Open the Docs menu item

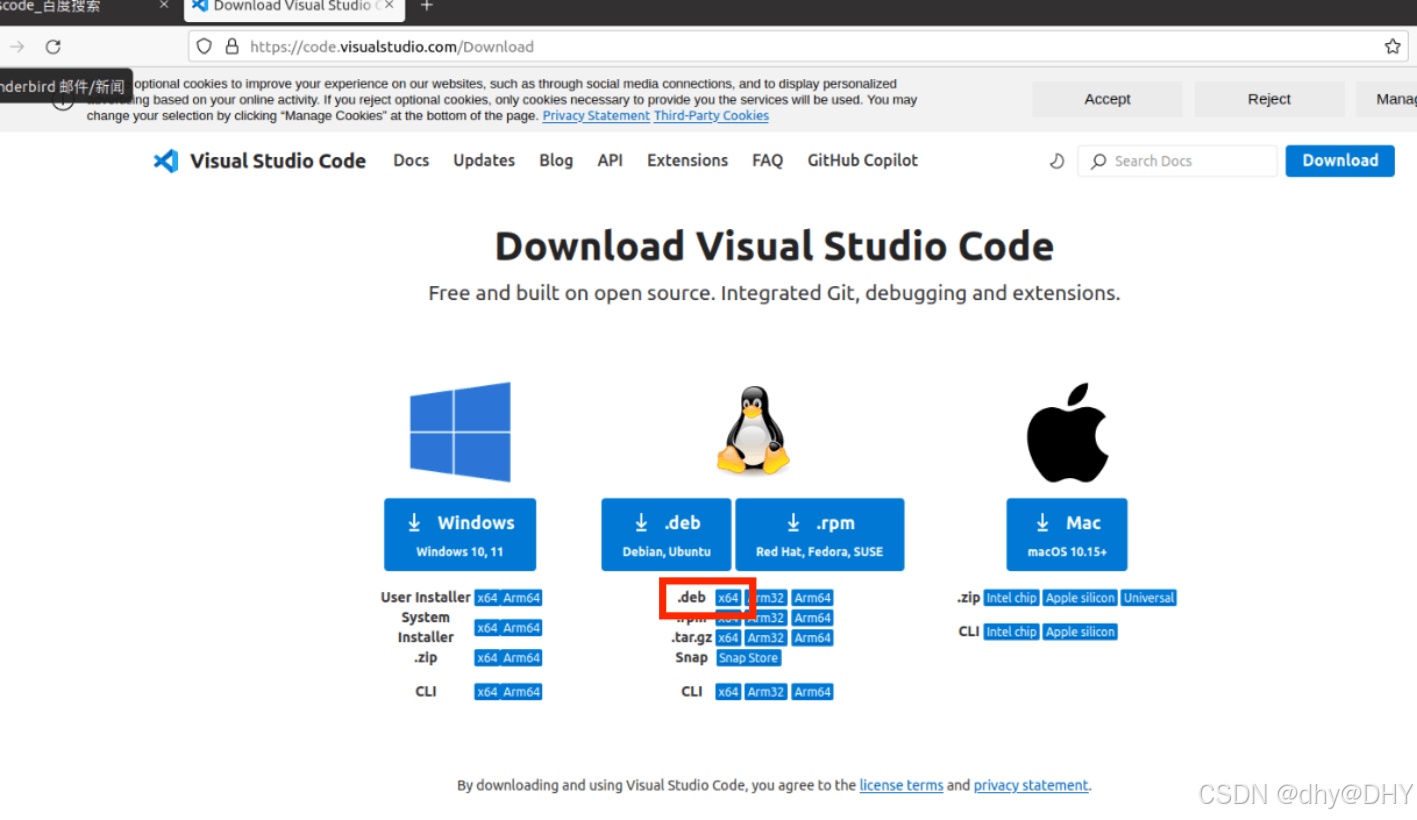coord(411,160)
